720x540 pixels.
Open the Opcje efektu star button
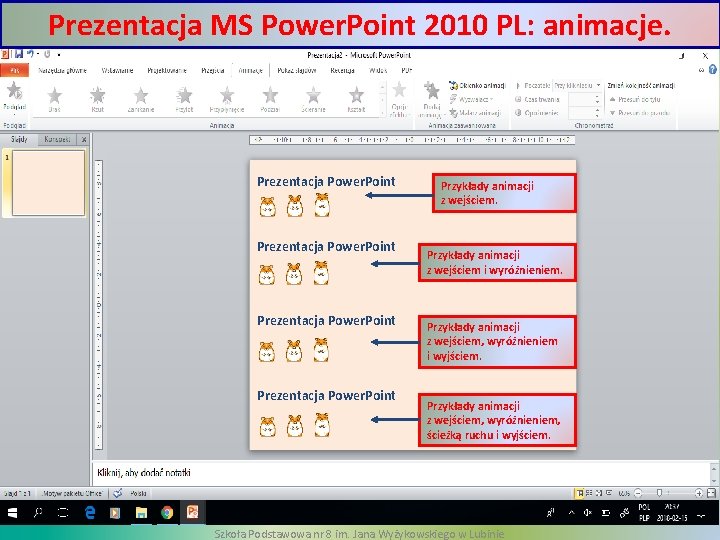[399, 90]
